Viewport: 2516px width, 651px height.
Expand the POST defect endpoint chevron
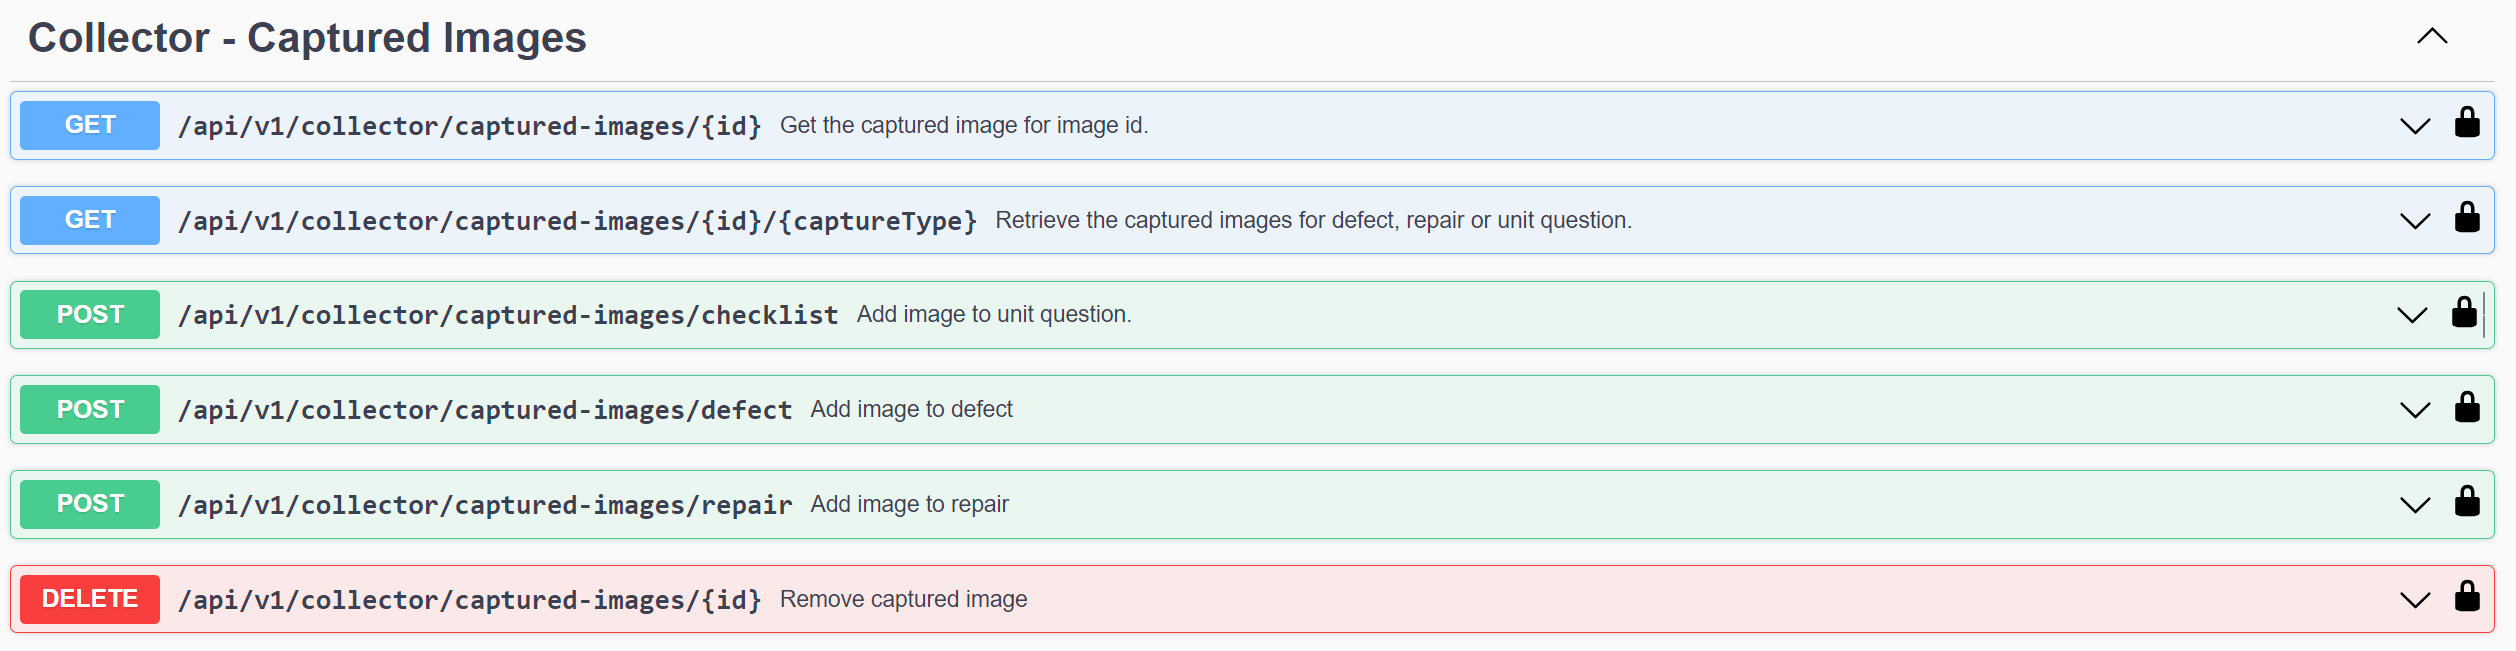click(x=2415, y=410)
